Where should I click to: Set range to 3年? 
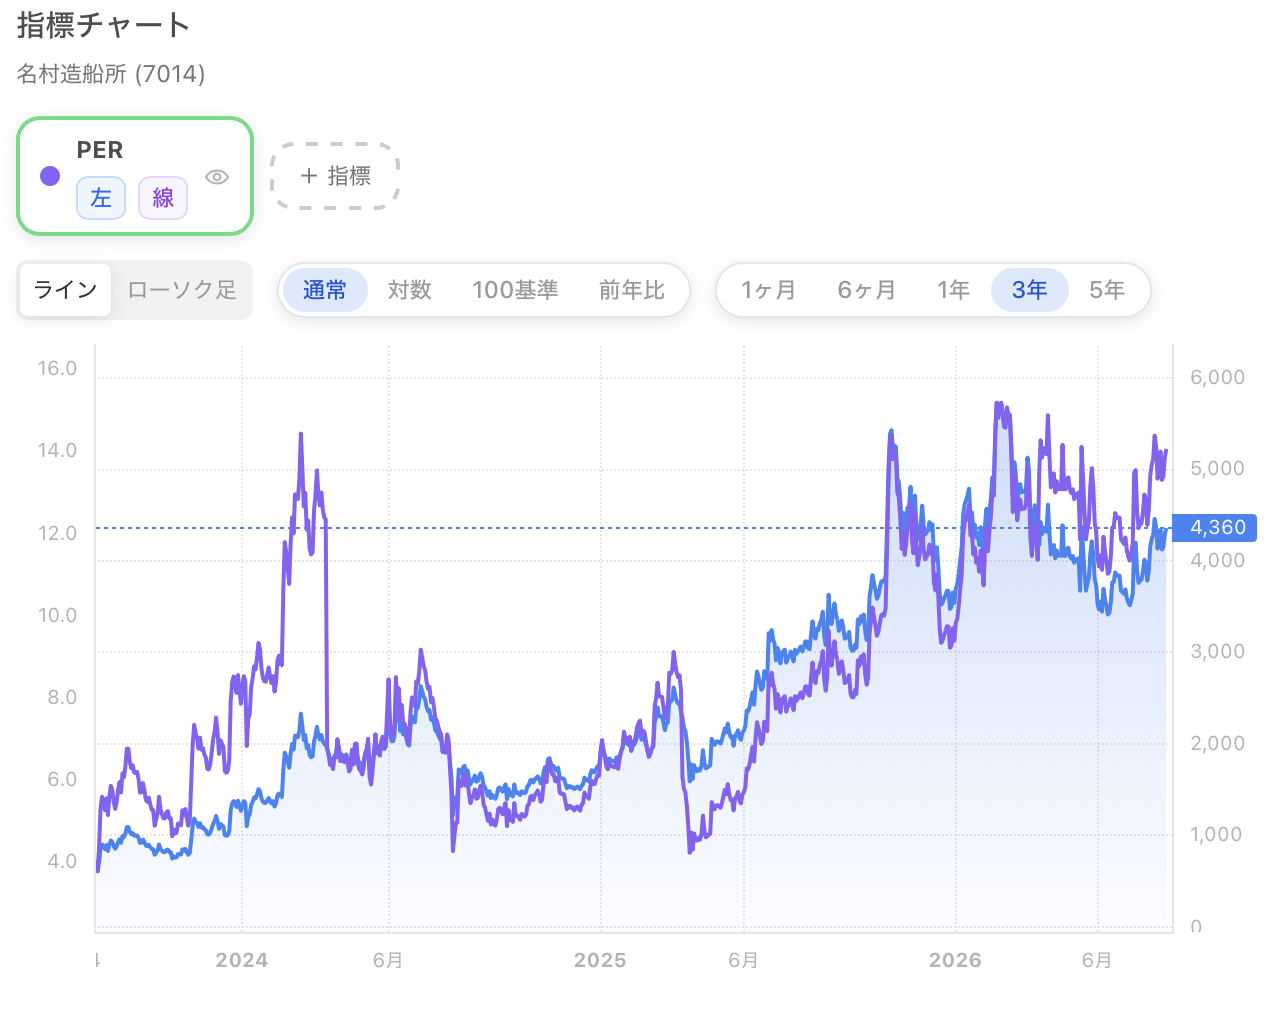coord(1030,290)
